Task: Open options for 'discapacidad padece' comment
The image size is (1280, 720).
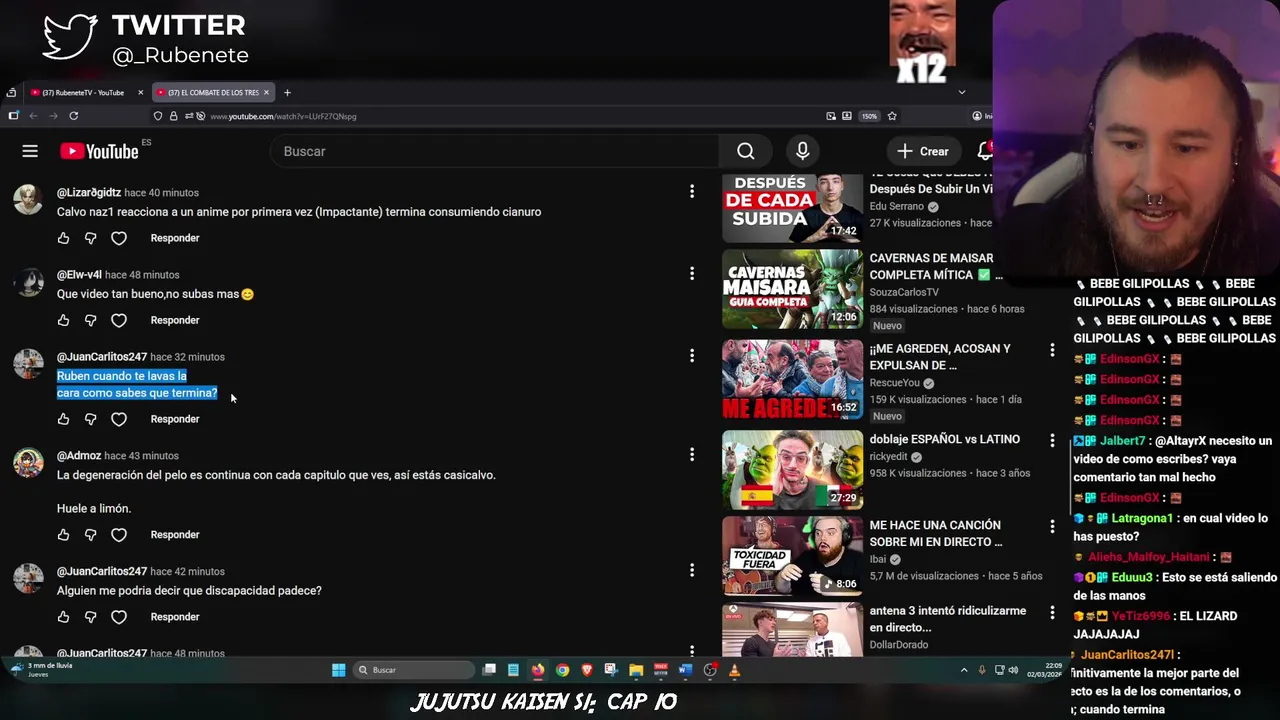Action: (x=691, y=570)
